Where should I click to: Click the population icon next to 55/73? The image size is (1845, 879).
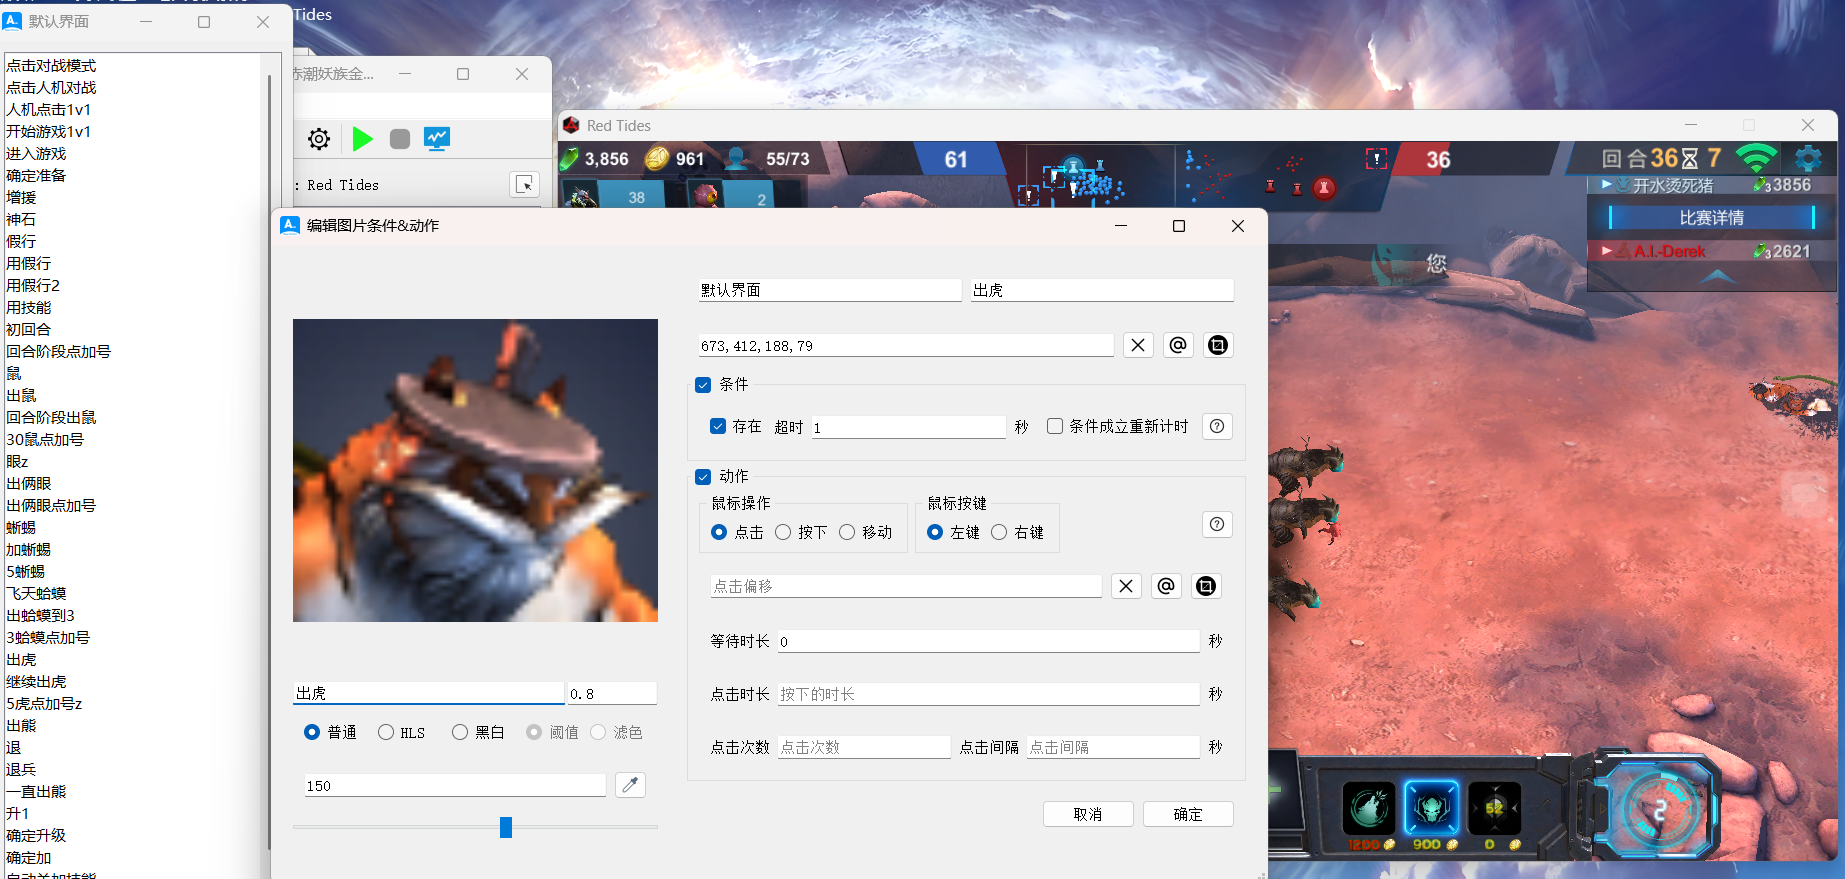[x=738, y=158]
